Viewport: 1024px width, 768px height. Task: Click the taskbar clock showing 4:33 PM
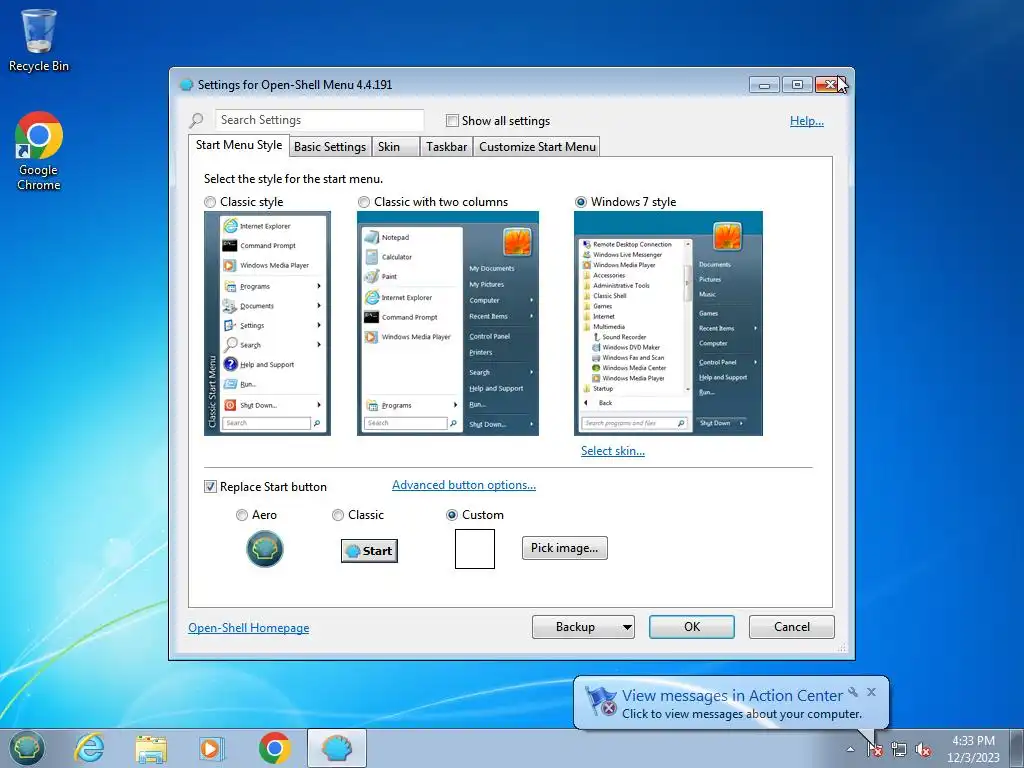coord(973,748)
